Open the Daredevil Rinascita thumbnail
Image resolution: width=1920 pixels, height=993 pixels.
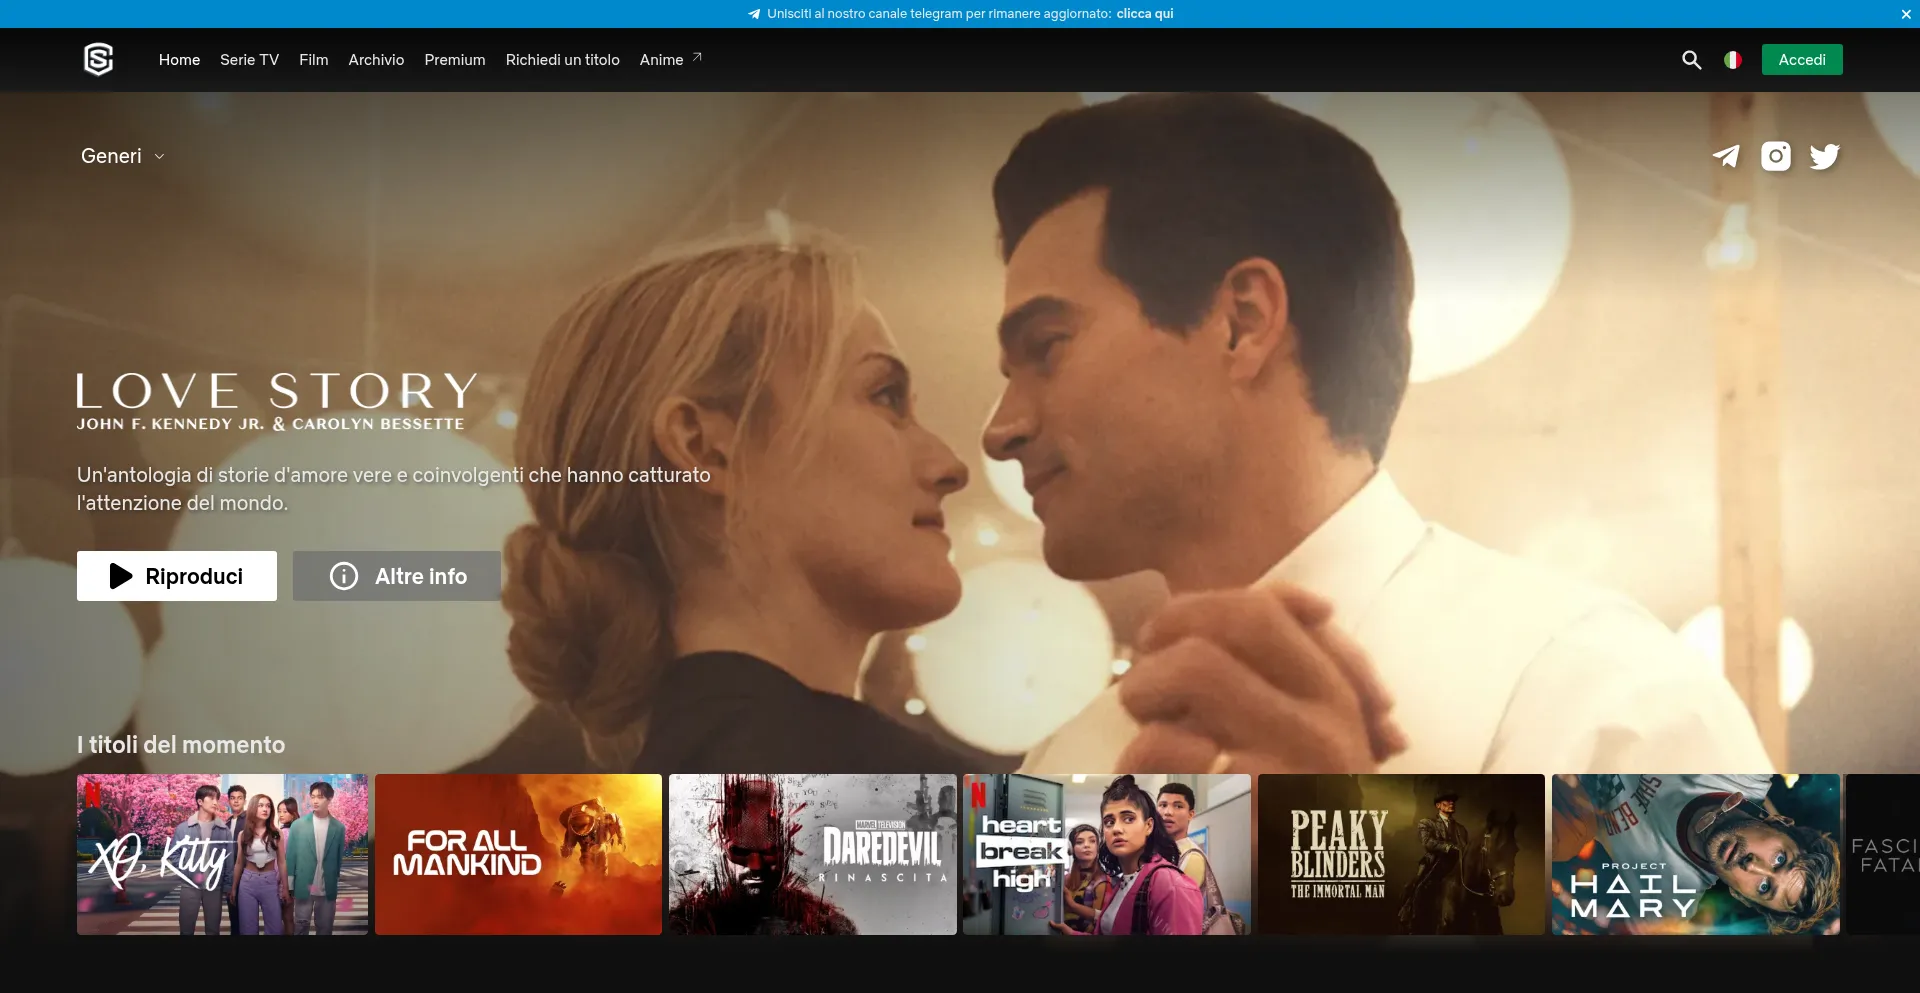click(813, 854)
